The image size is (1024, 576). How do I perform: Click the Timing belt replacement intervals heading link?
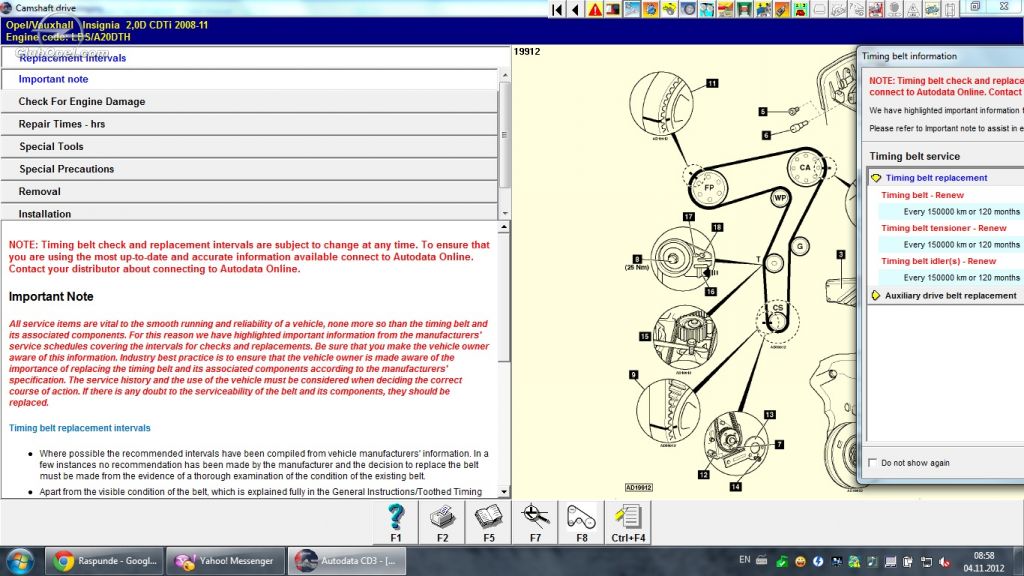coord(80,428)
